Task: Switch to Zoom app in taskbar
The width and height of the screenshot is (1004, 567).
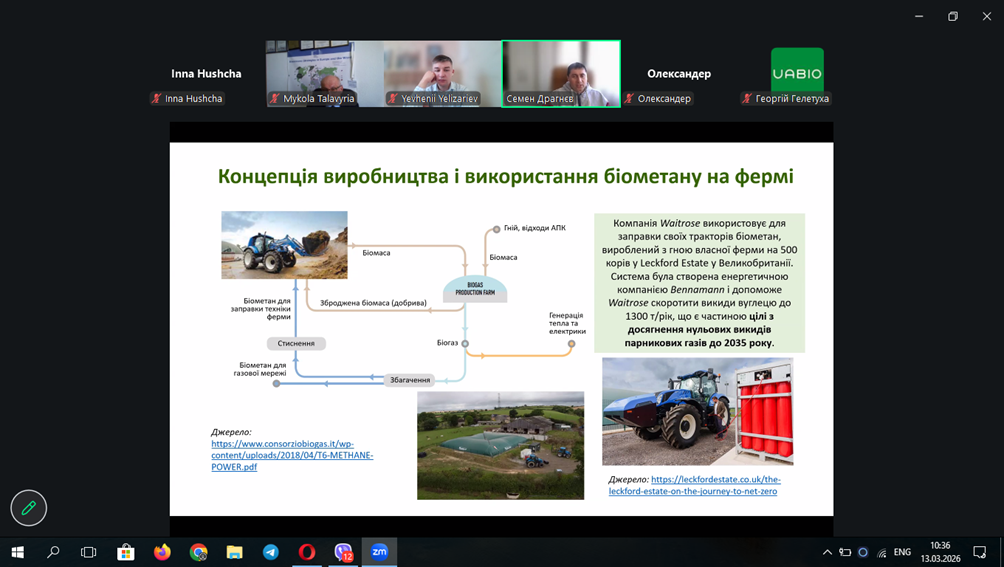Action: (379, 552)
